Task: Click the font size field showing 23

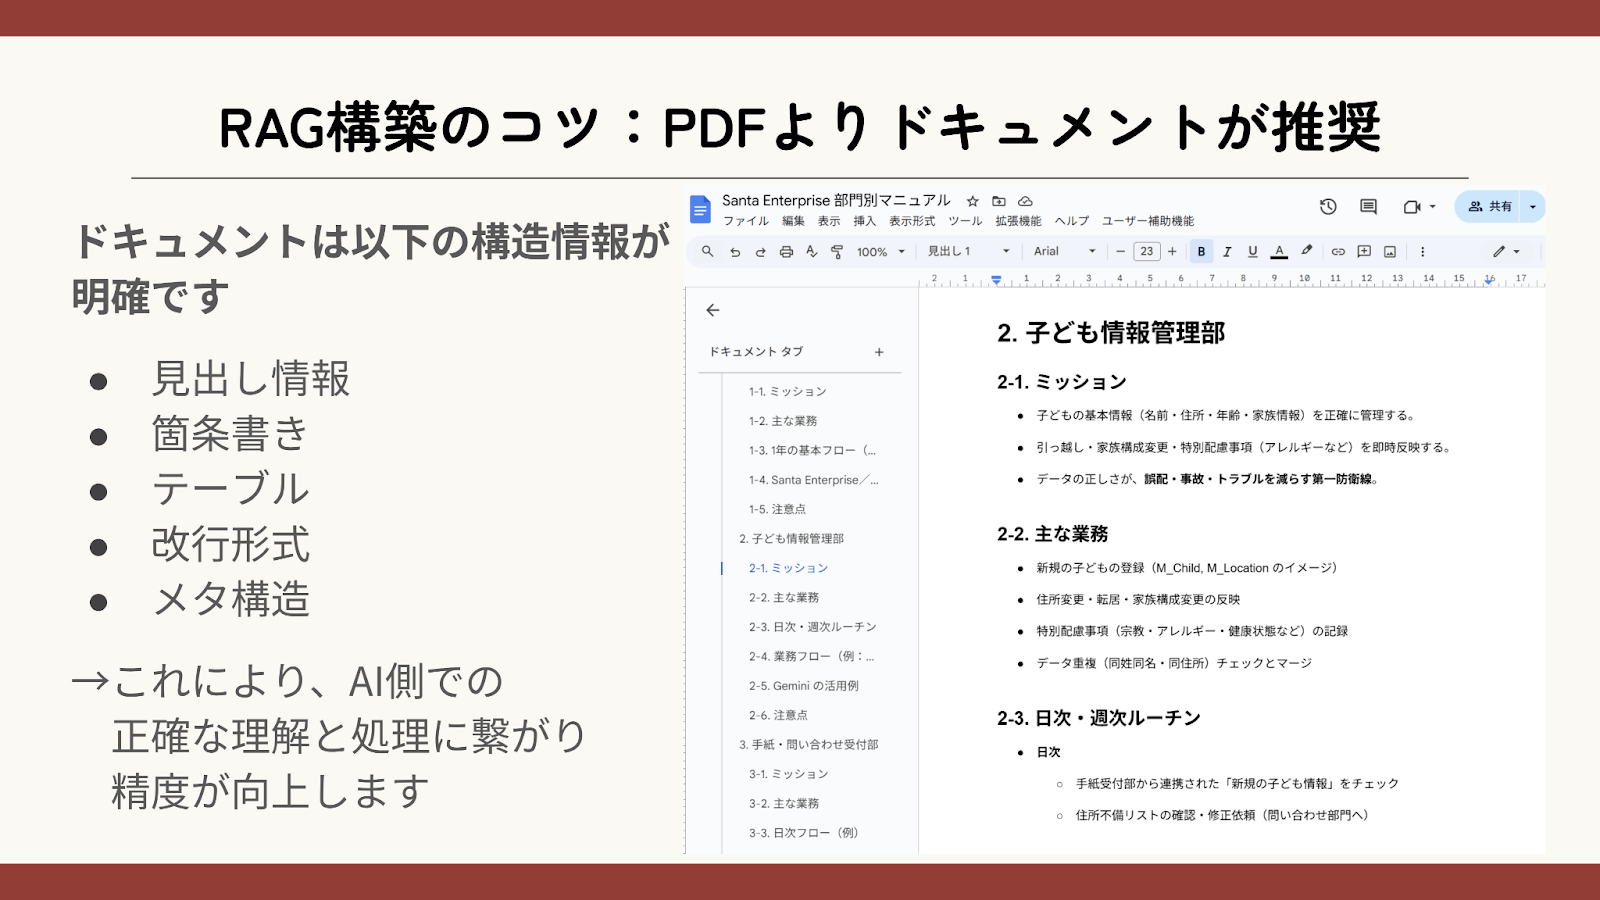Action: (1146, 252)
